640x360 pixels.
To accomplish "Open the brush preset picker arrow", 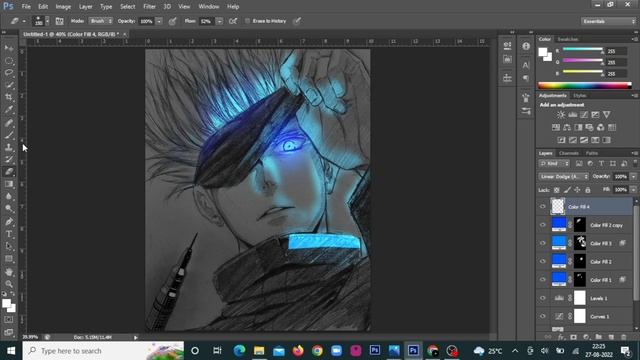I will pos(47,21).
